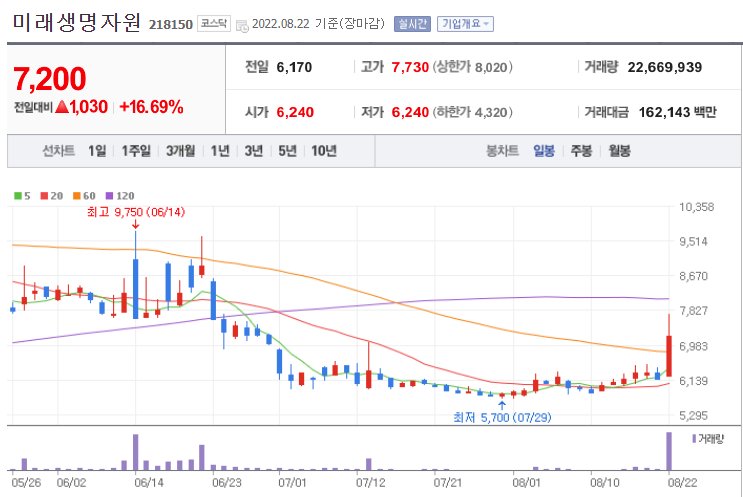Screen dimensions: 743x497
Task: Select the 10년 line chart tab
Action: click(324, 151)
